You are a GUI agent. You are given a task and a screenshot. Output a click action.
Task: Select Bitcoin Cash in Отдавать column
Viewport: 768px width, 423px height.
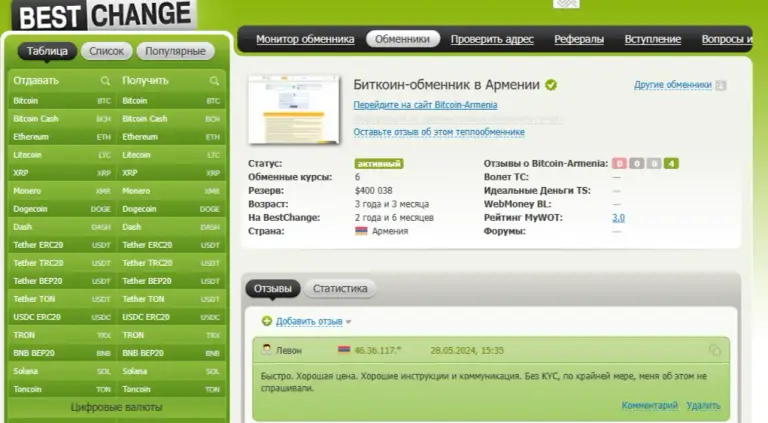coord(62,119)
